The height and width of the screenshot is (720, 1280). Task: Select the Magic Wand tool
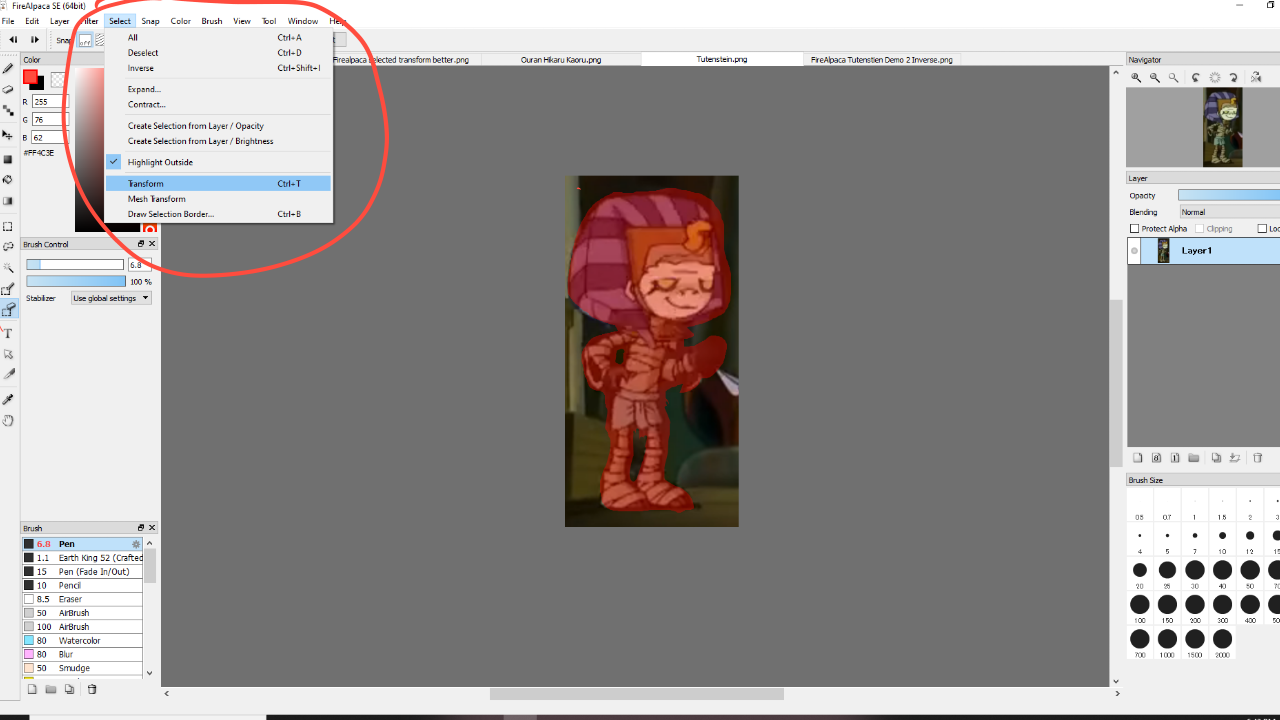click(x=8, y=268)
